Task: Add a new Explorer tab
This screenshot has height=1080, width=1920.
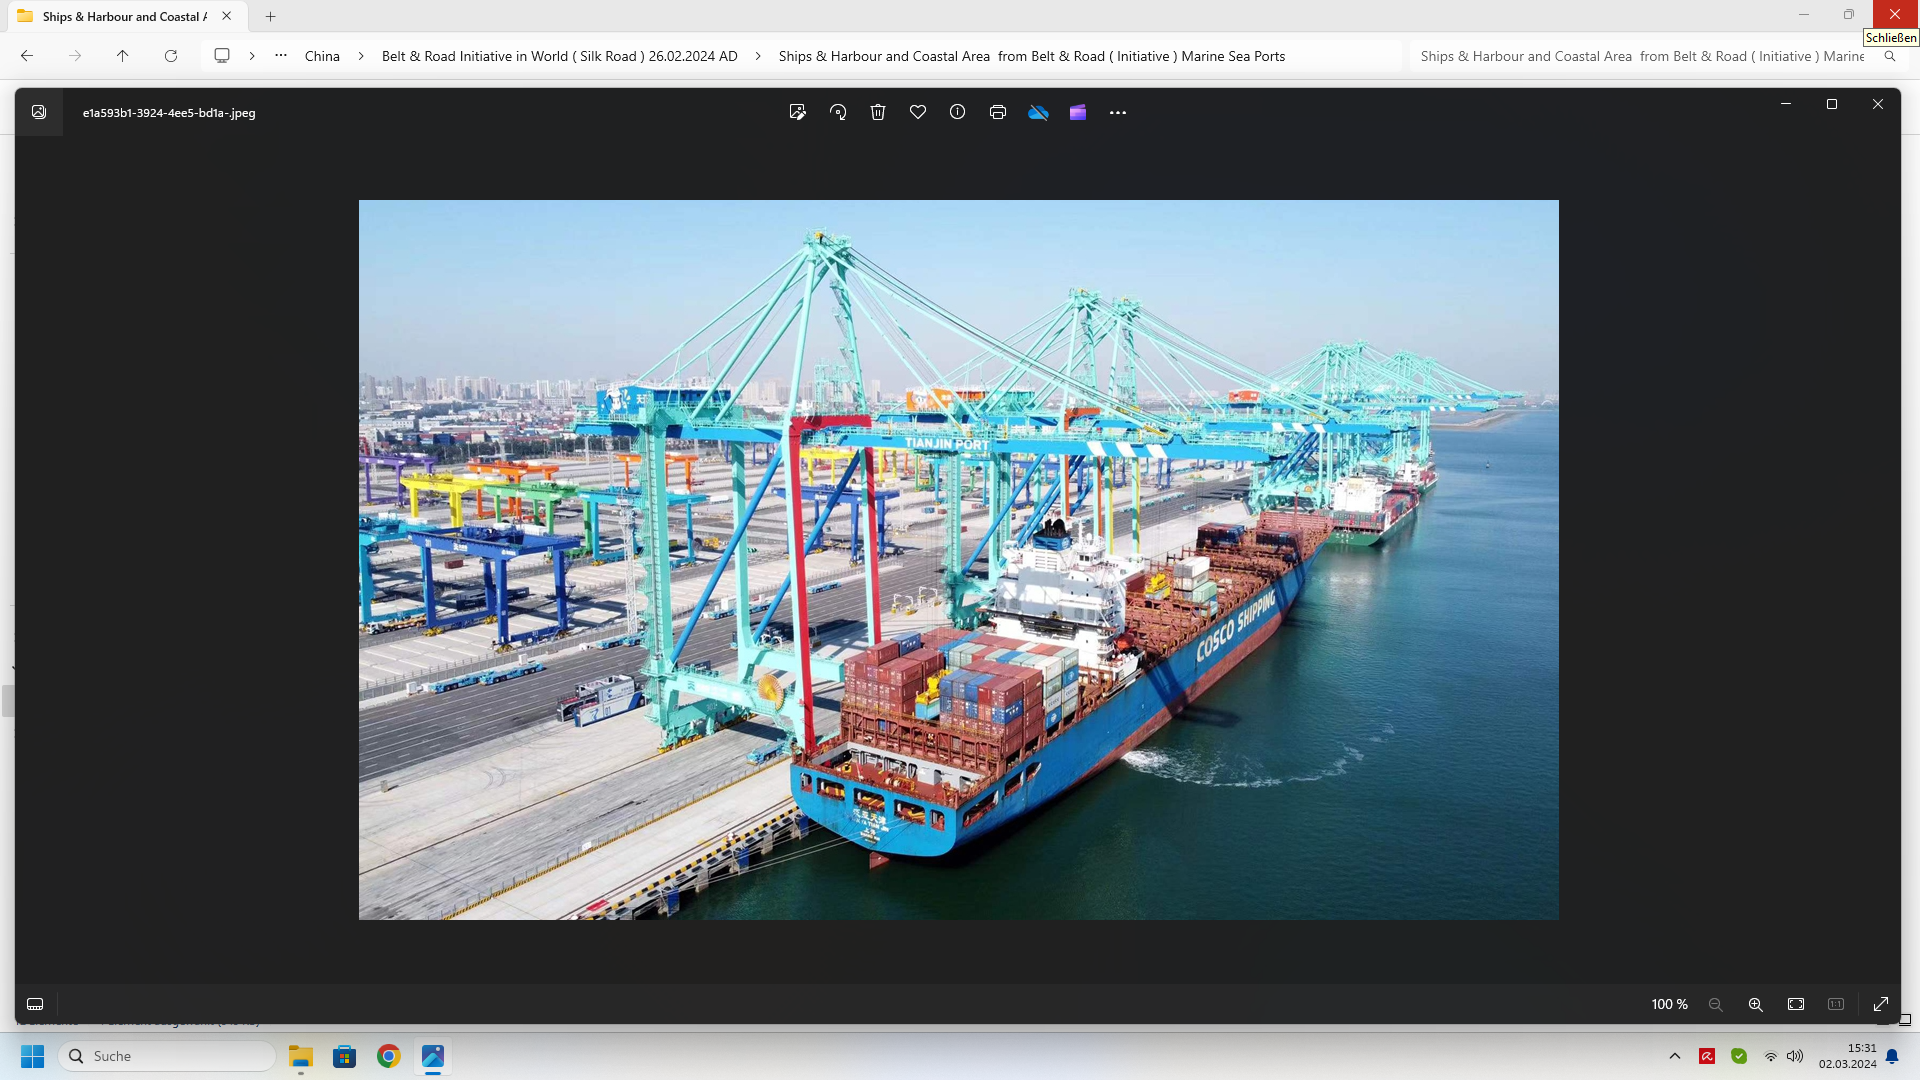Action: coord(270,16)
